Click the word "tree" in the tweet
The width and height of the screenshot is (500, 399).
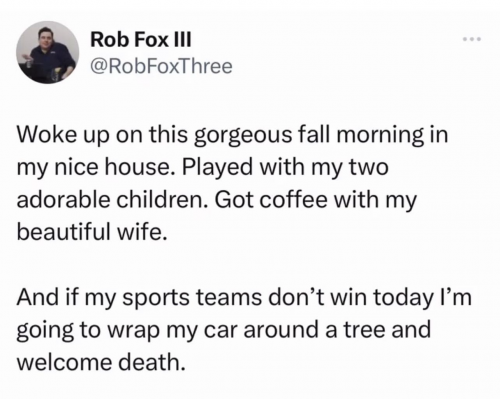click(x=363, y=330)
